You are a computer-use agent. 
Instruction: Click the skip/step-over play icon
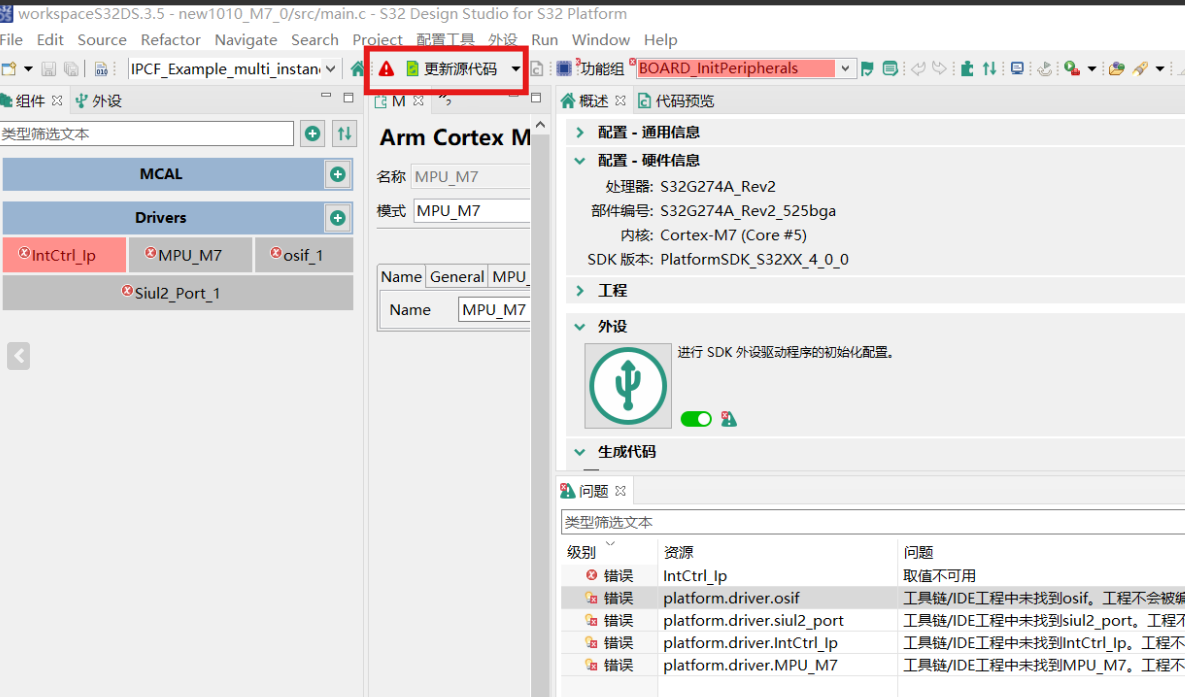(x=1044, y=69)
